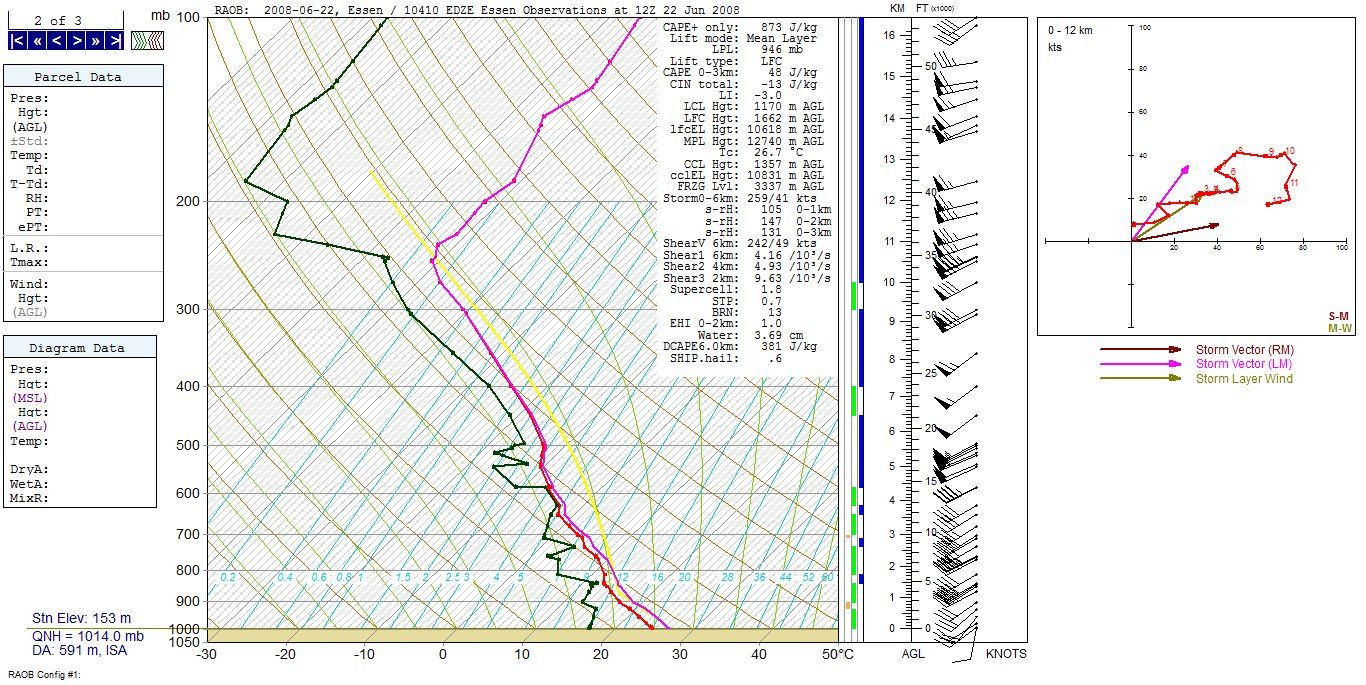Skip back several soundings («)

(x=37, y=41)
